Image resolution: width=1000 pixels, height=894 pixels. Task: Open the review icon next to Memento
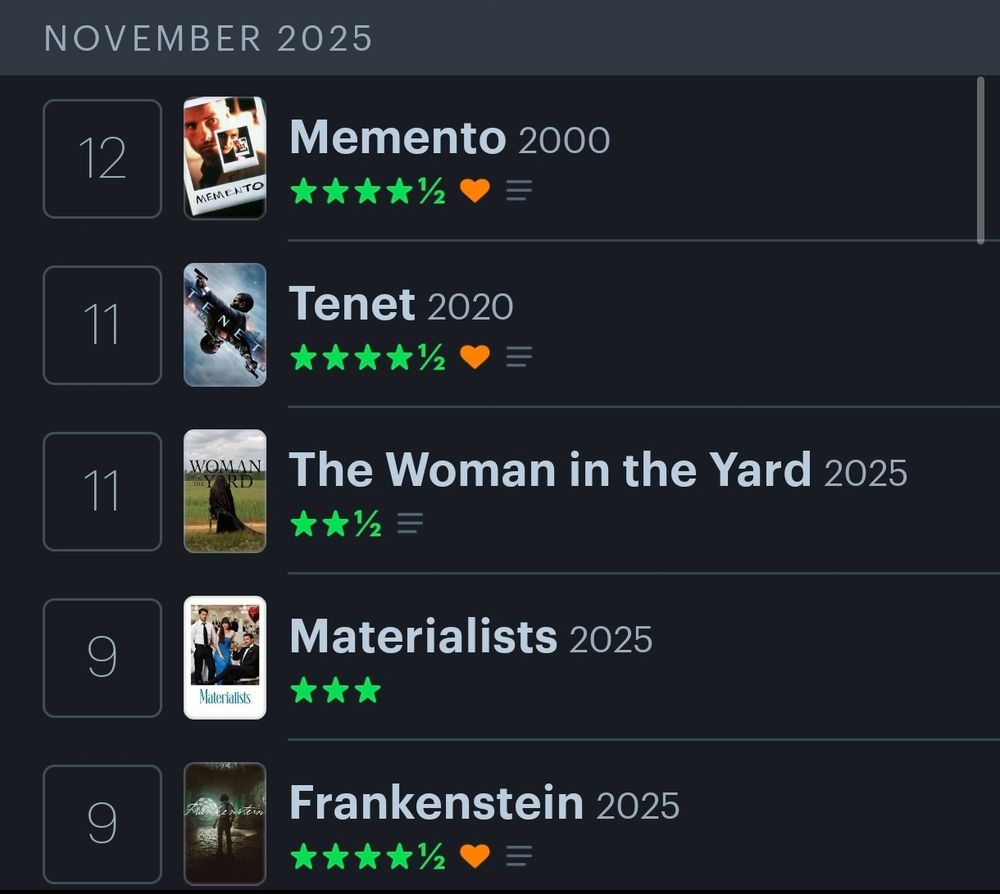point(518,191)
